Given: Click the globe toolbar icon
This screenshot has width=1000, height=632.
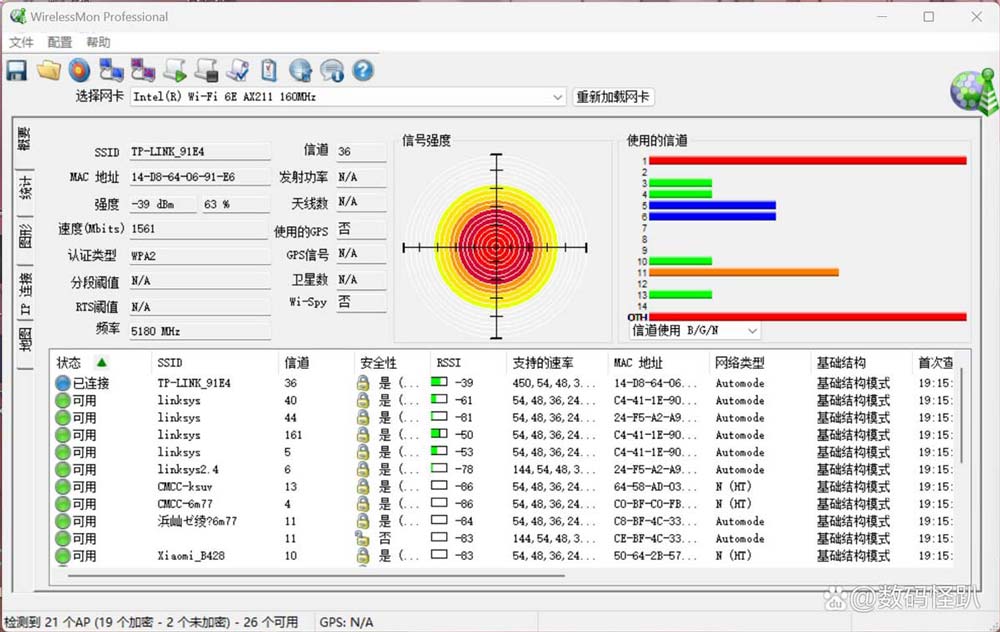Looking at the screenshot, I should click(x=300, y=70).
